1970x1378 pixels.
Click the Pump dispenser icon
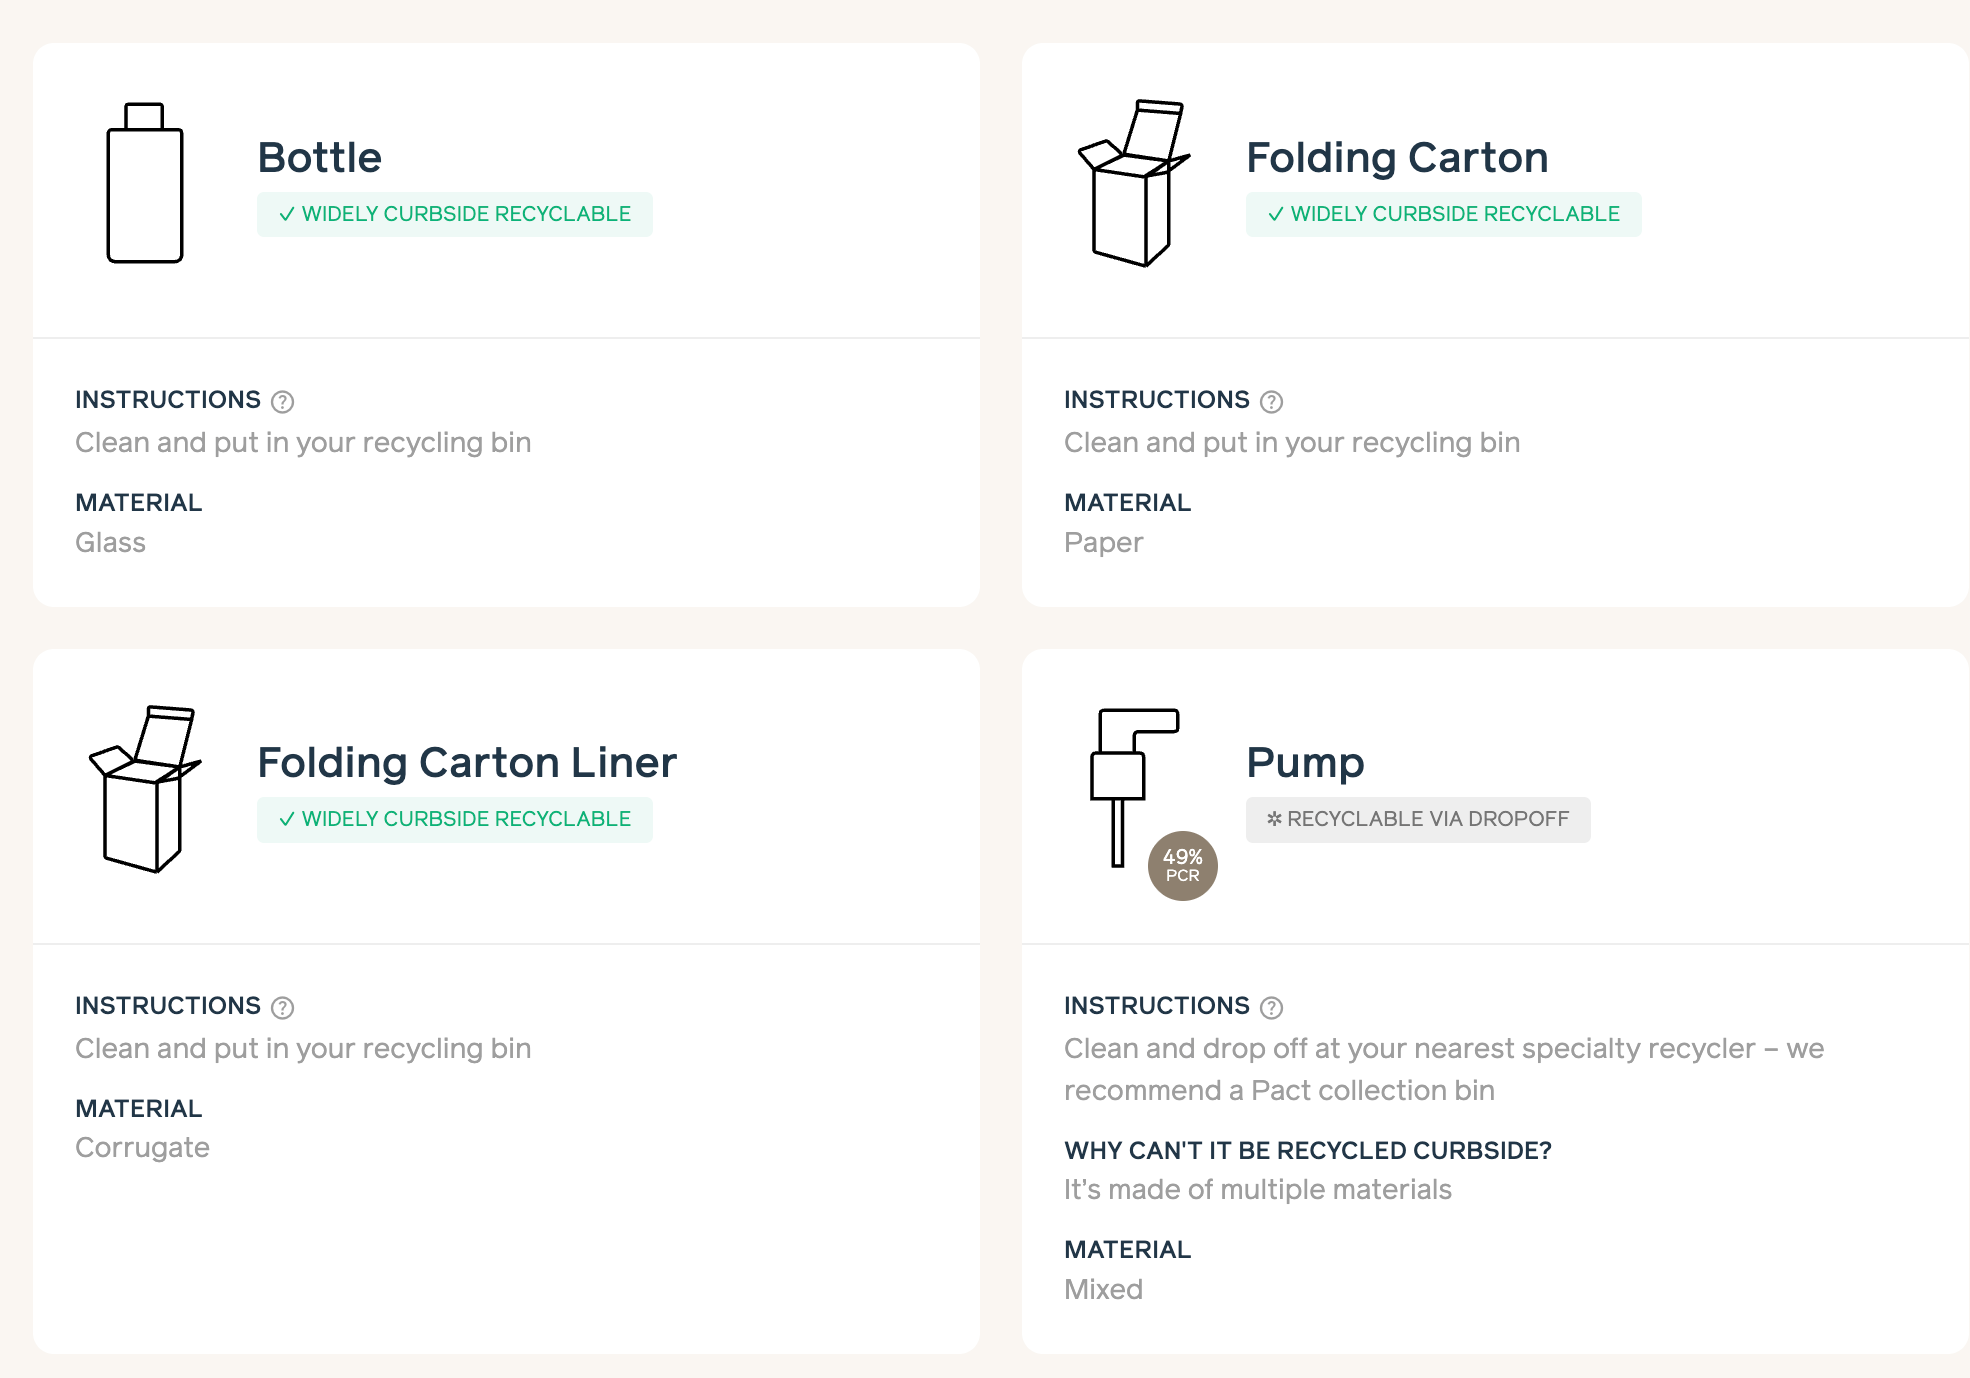pyautogui.click(x=1134, y=788)
